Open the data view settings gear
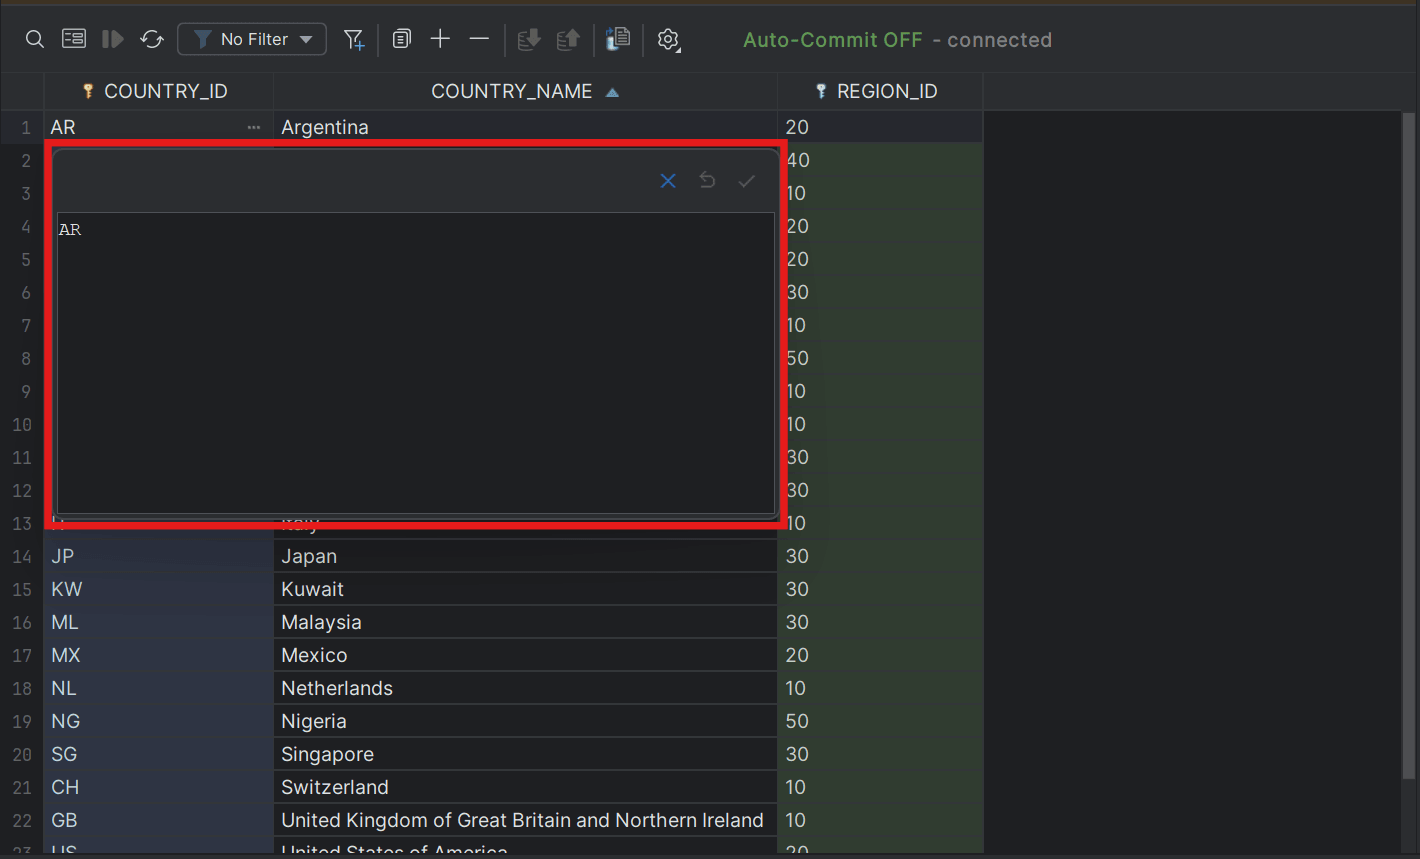1420x859 pixels. pos(666,39)
